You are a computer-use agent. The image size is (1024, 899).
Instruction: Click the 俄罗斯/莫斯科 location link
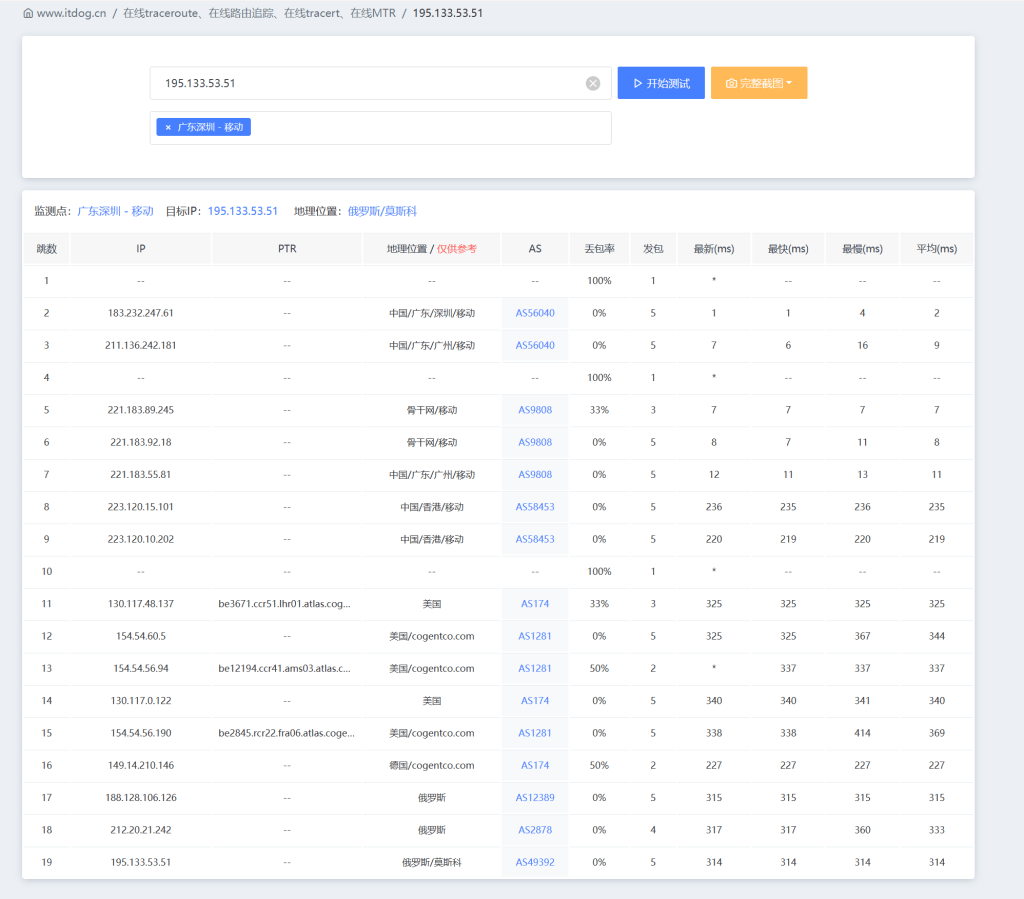tap(382, 211)
